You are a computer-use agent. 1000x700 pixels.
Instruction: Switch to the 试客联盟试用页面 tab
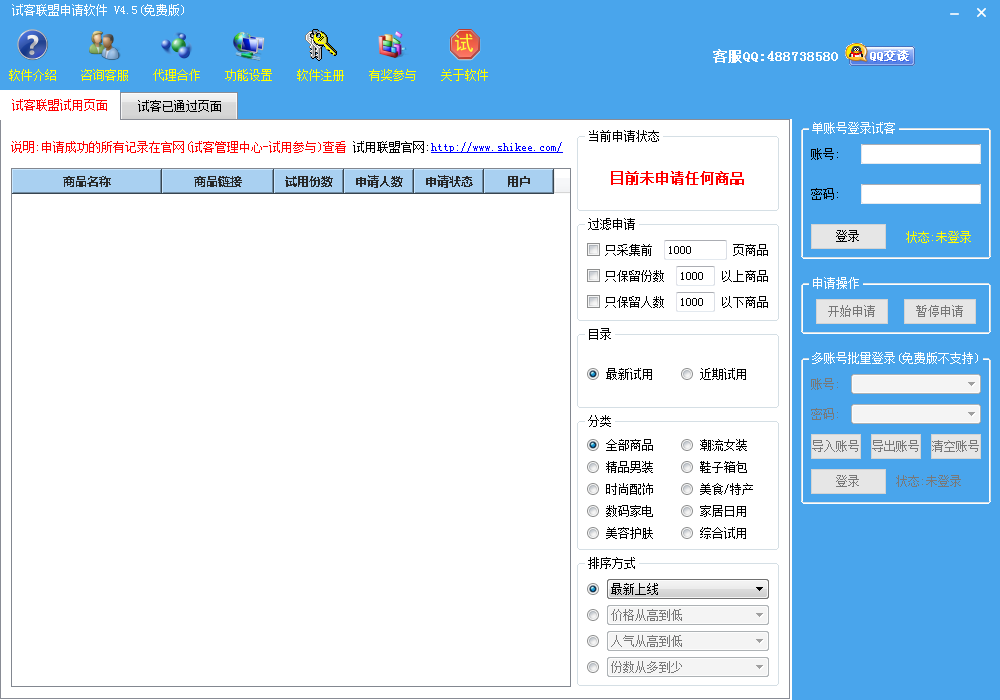point(60,105)
